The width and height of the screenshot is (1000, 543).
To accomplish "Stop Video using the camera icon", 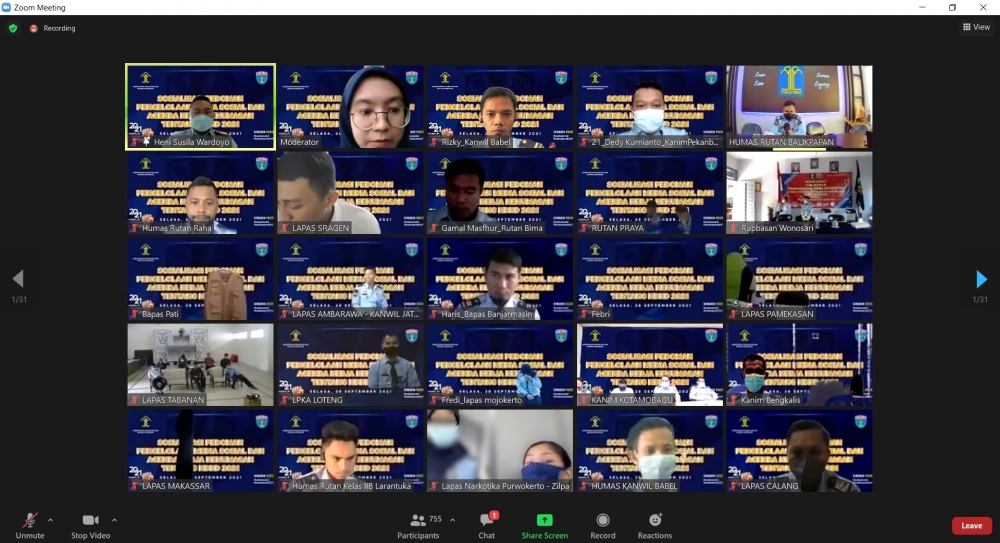I will pos(90,520).
